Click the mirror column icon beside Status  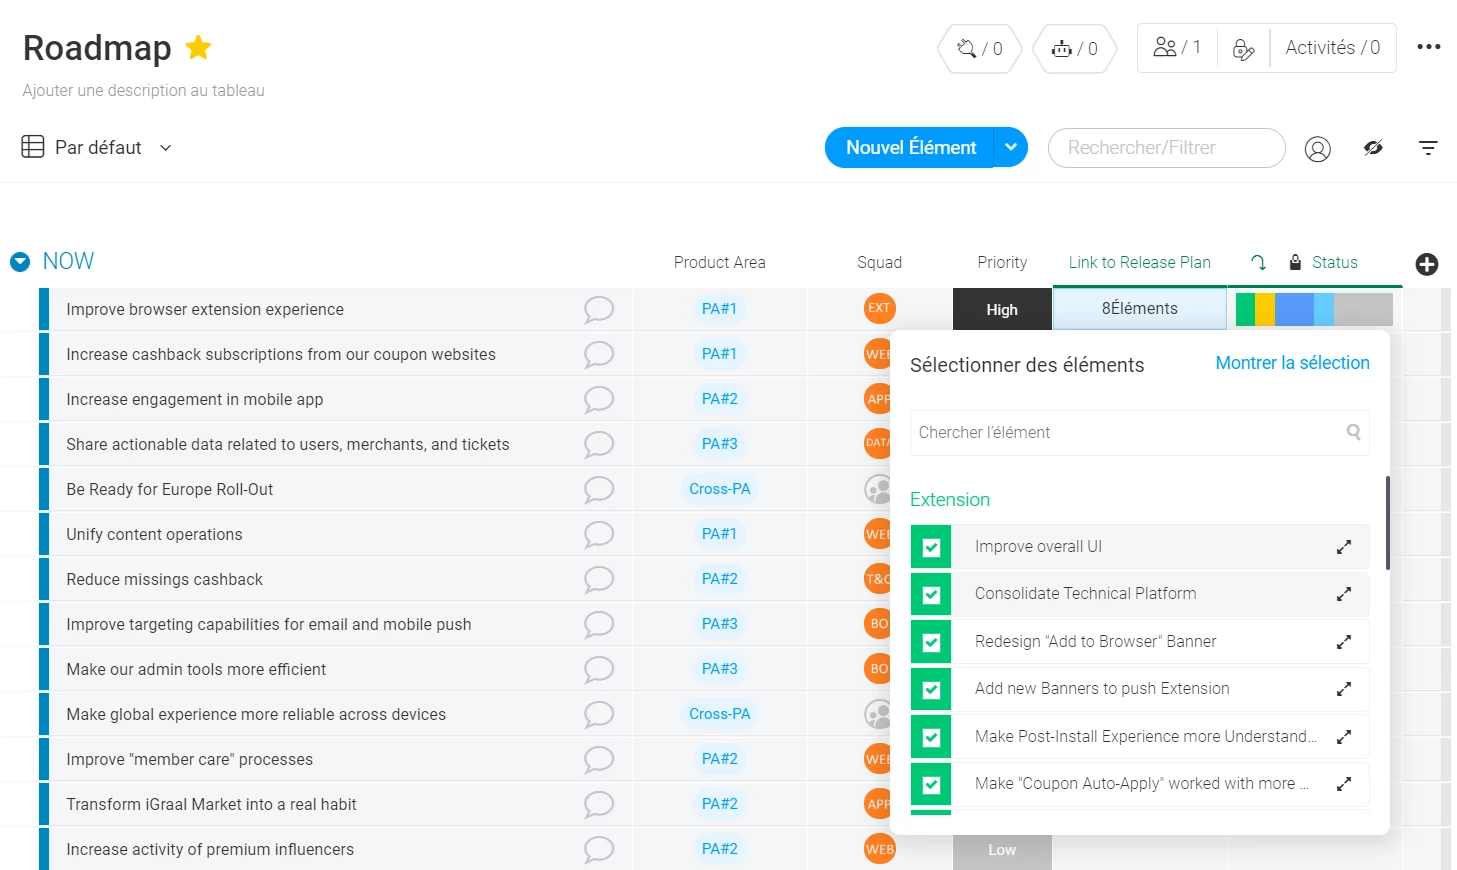pyautogui.click(x=1258, y=262)
